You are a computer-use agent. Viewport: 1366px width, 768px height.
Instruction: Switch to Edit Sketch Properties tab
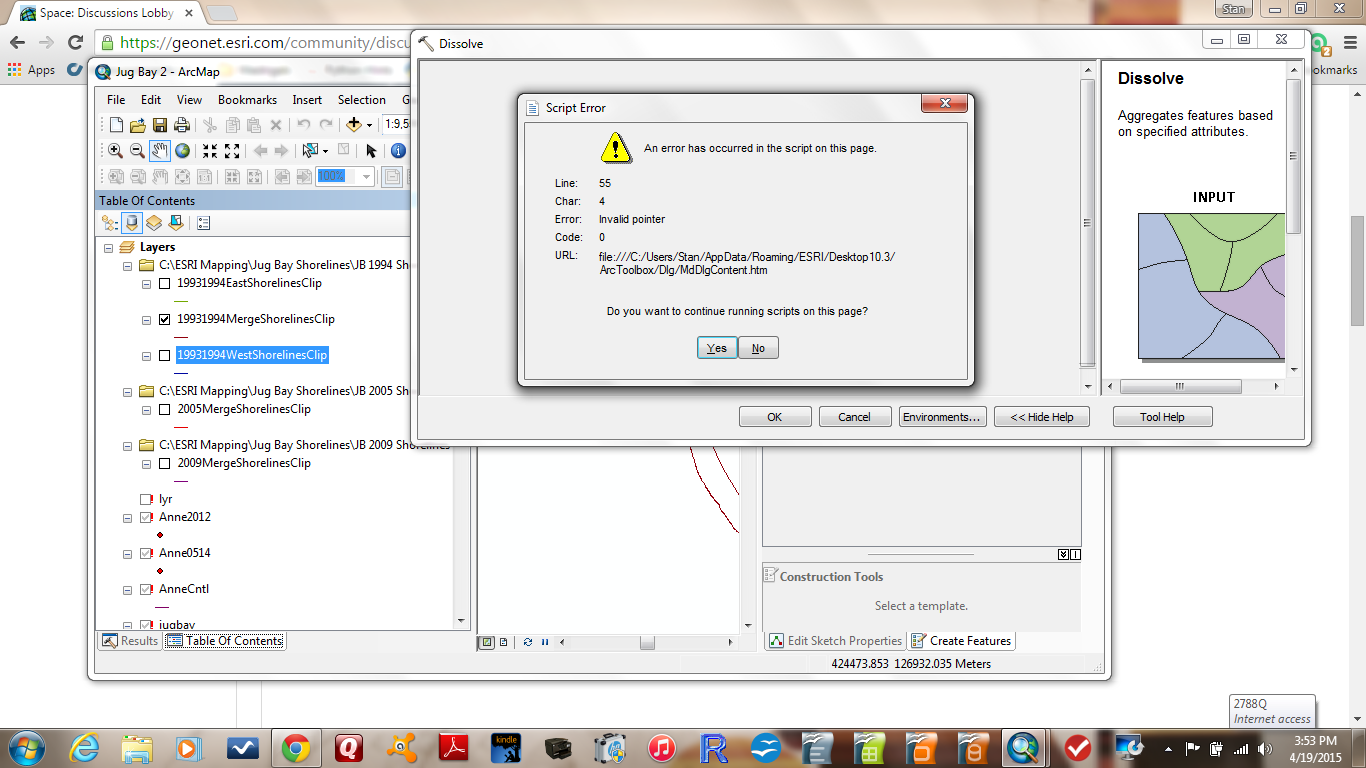click(835, 641)
